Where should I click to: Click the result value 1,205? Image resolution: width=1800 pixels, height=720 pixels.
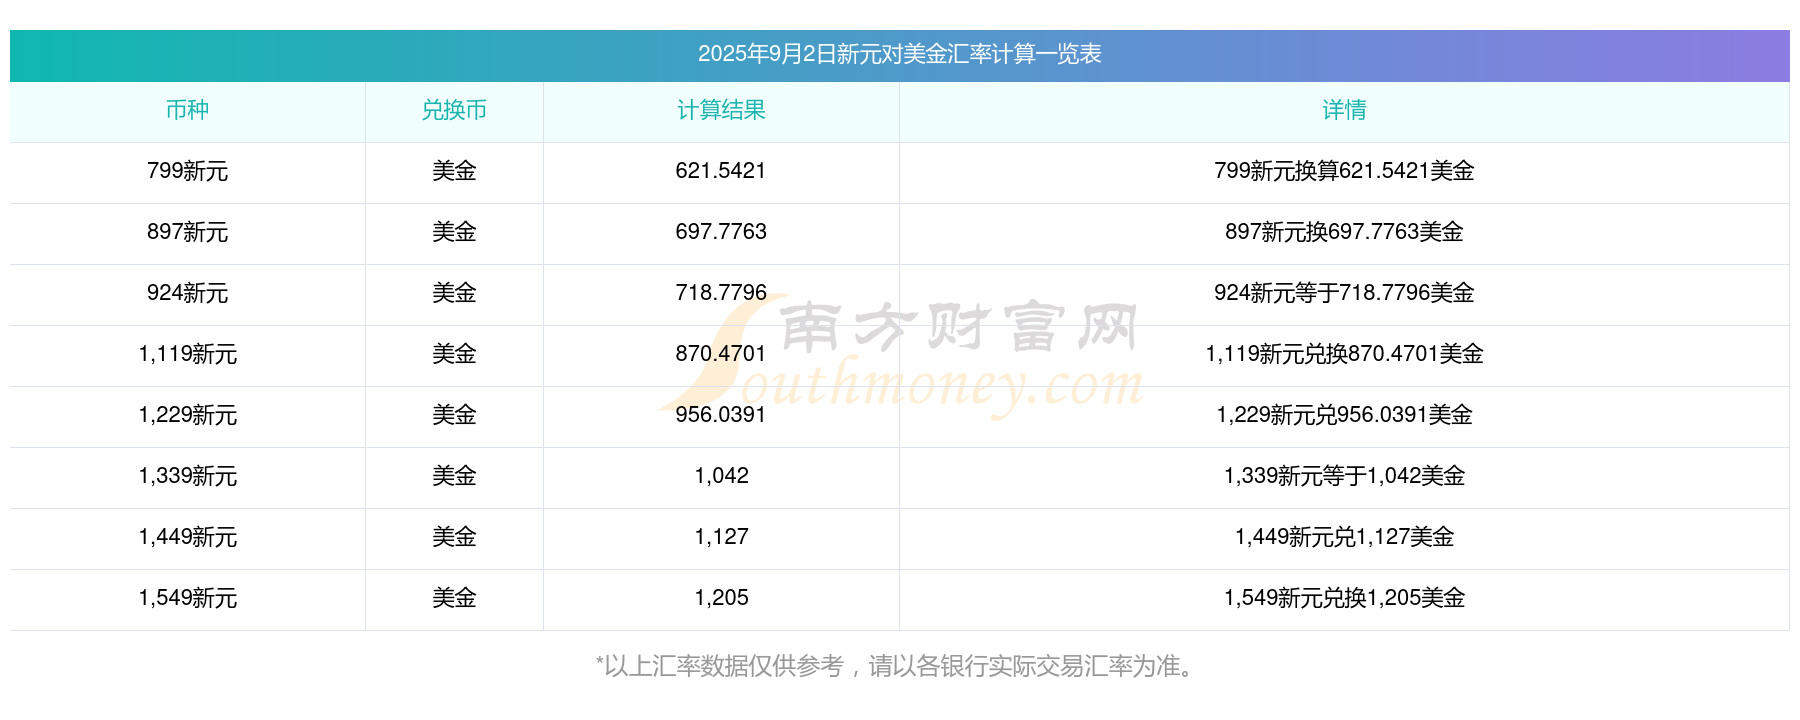(x=721, y=598)
